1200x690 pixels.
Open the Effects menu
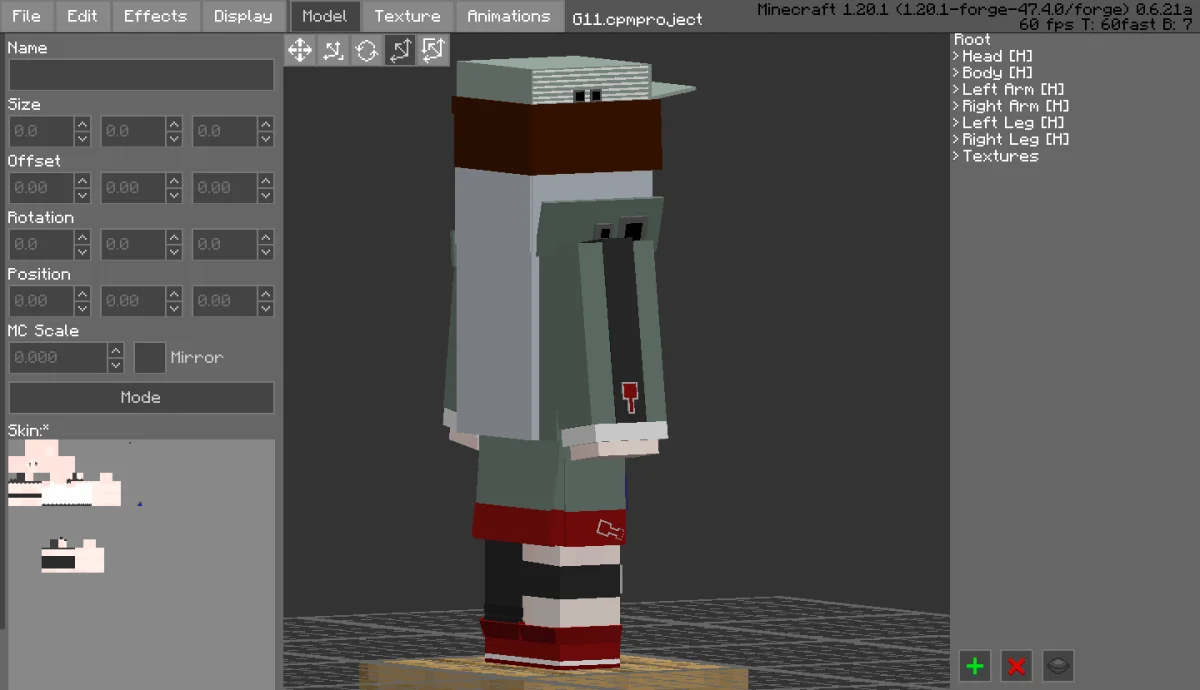coord(155,16)
